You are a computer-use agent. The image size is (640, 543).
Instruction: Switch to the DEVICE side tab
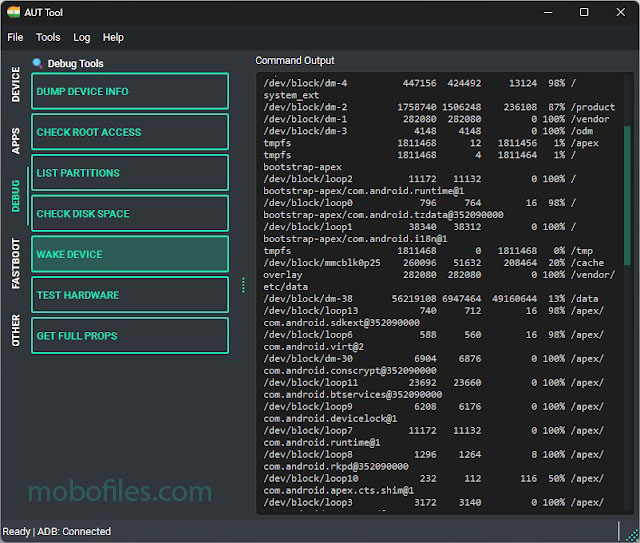pyautogui.click(x=16, y=85)
